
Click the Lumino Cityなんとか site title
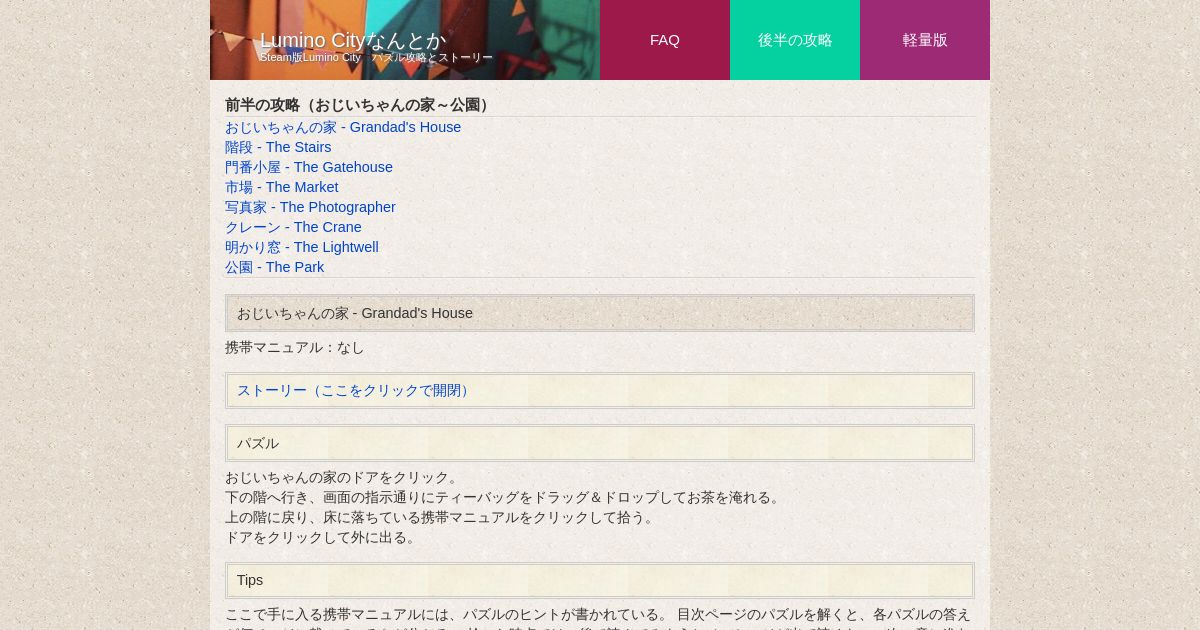[353, 40]
